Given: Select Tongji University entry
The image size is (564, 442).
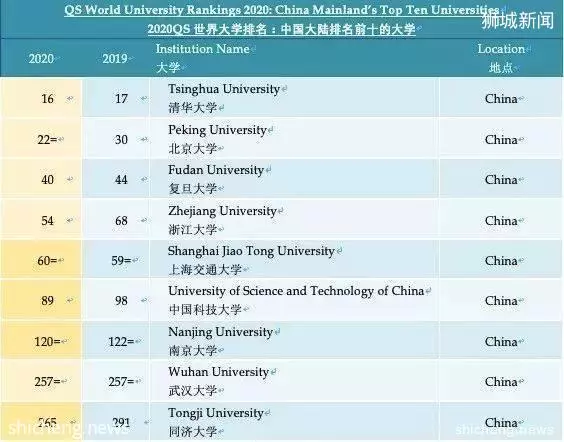Looking at the screenshot, I should point(216,413).
